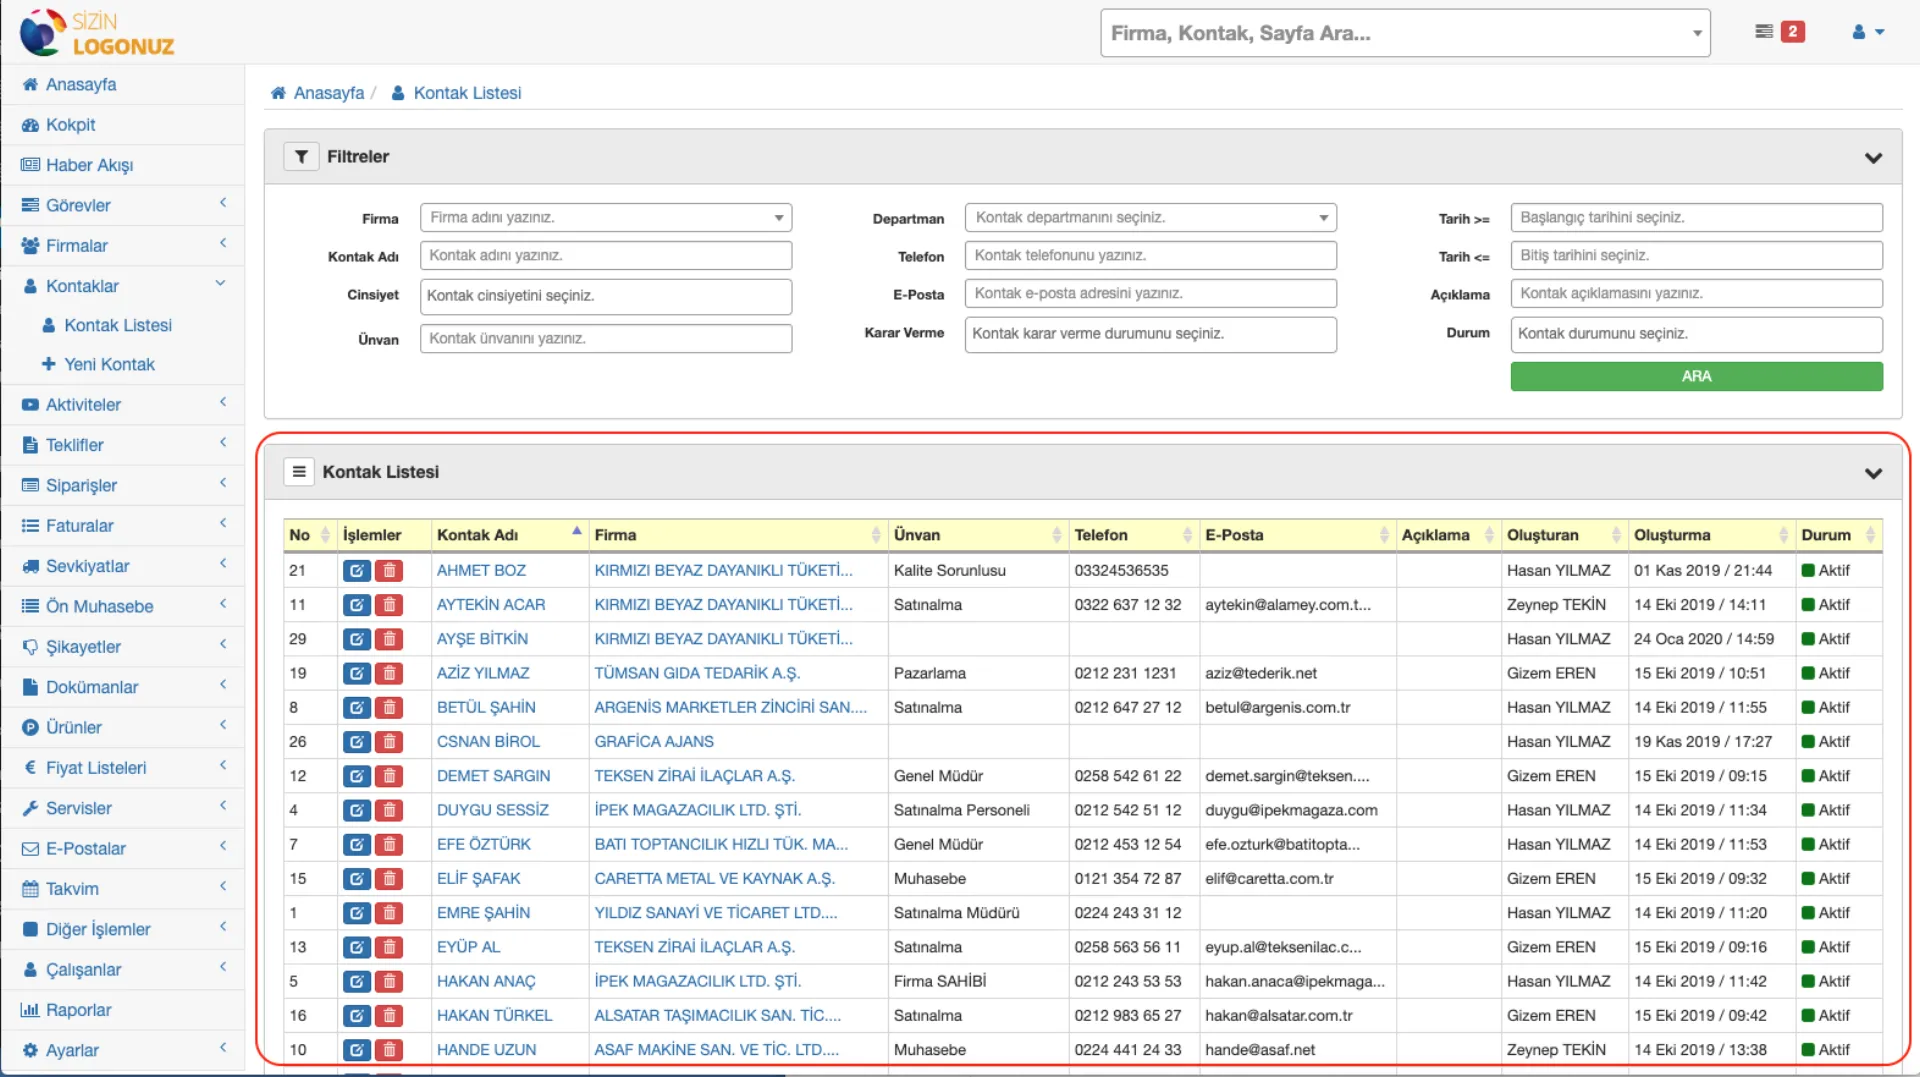The height and width of the screenshot is (1077, 1920).
Task: Click the Tarih >= start date field
Action: click(x=1696, y=218)
